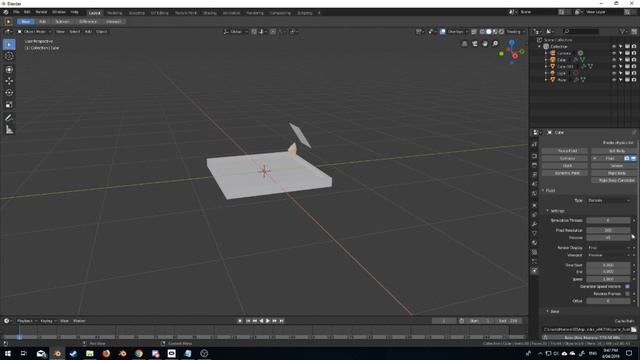Open Global transform orientation dropdown
Image resolution: width=640 pixels, height=360 pixels.
[236, 31]
